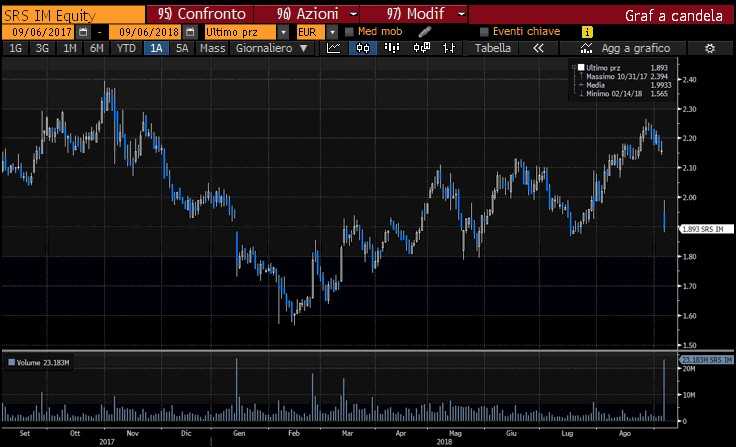Select the 3G range tab
Screen dimensions: 736x447
pyautogui.click(x=42, y=48)
